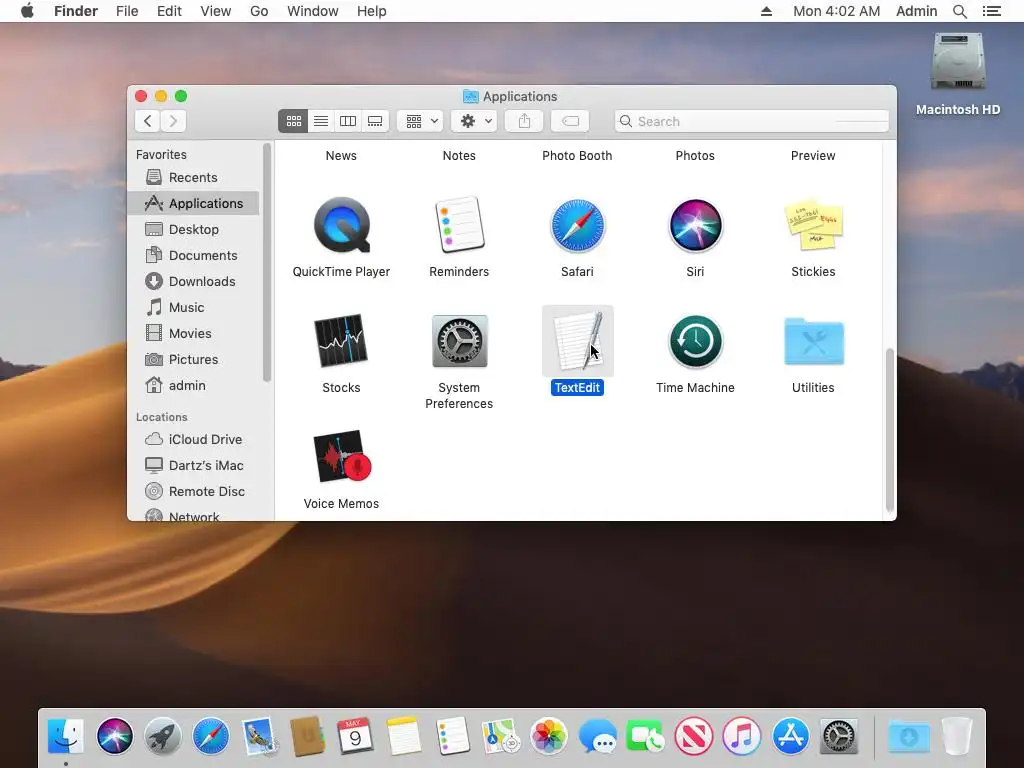Open Launchpad from the Dock
Viewport: 1024px width, 768px height.
point(163,736)
